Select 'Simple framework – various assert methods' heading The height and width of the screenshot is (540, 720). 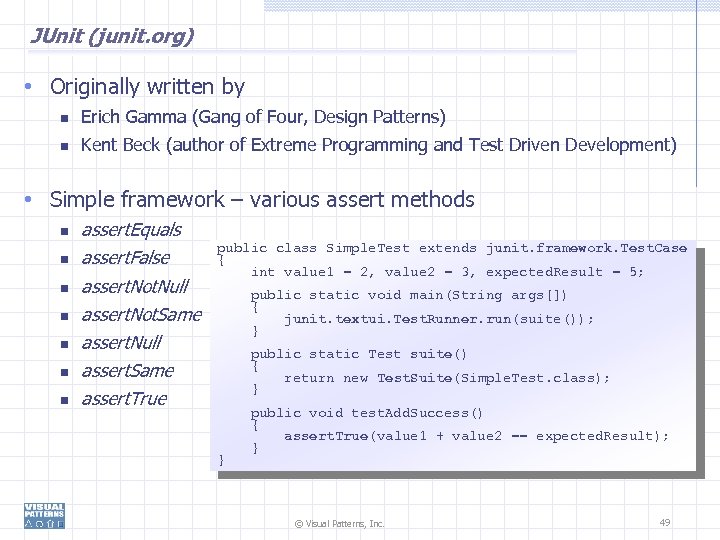tap(262, 199)
